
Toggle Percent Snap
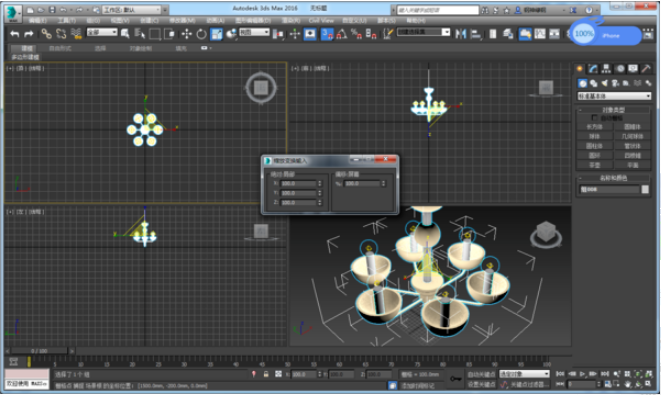tap(357, 34)
